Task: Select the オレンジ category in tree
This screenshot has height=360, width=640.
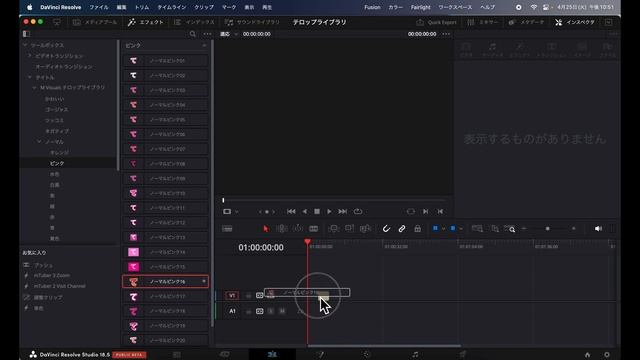Action: click(x=60, y=152)
